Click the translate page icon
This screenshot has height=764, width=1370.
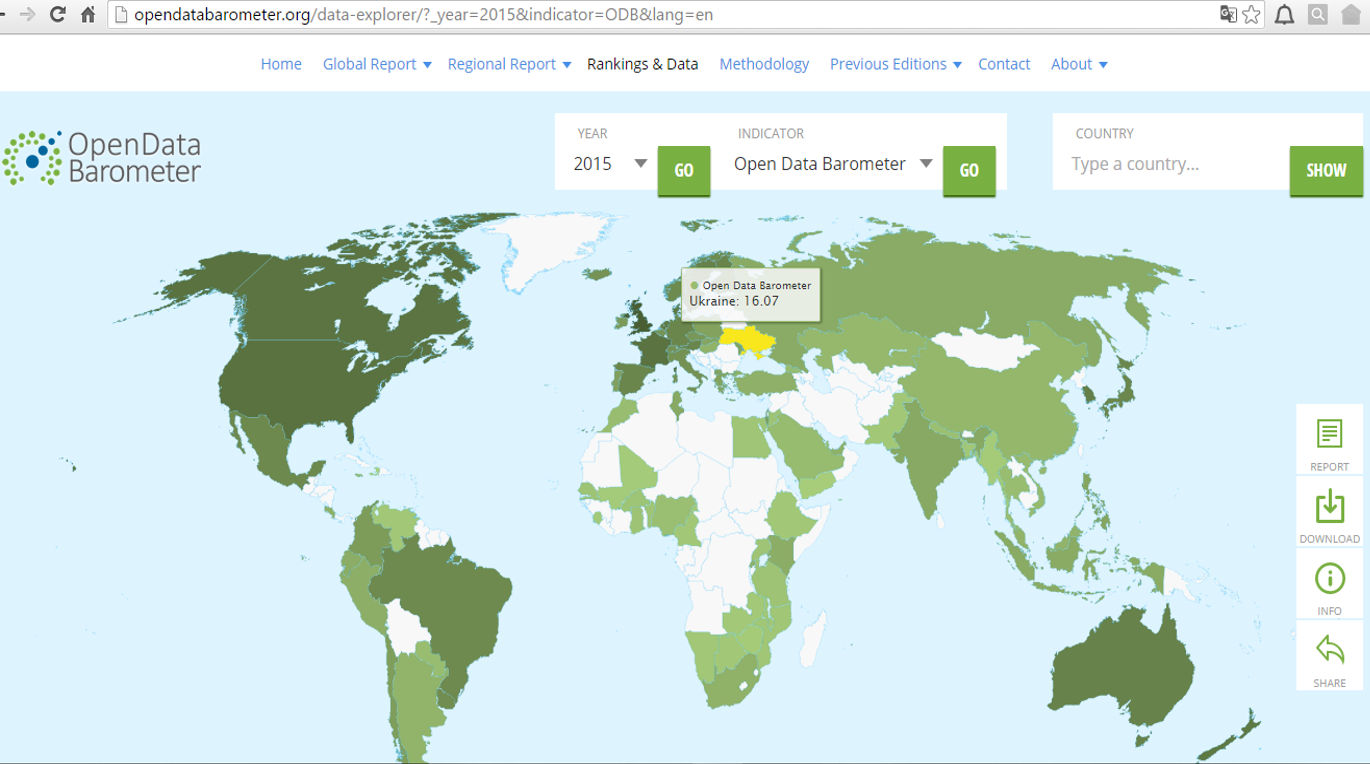pyautogui.click(x=1228, y=14)
